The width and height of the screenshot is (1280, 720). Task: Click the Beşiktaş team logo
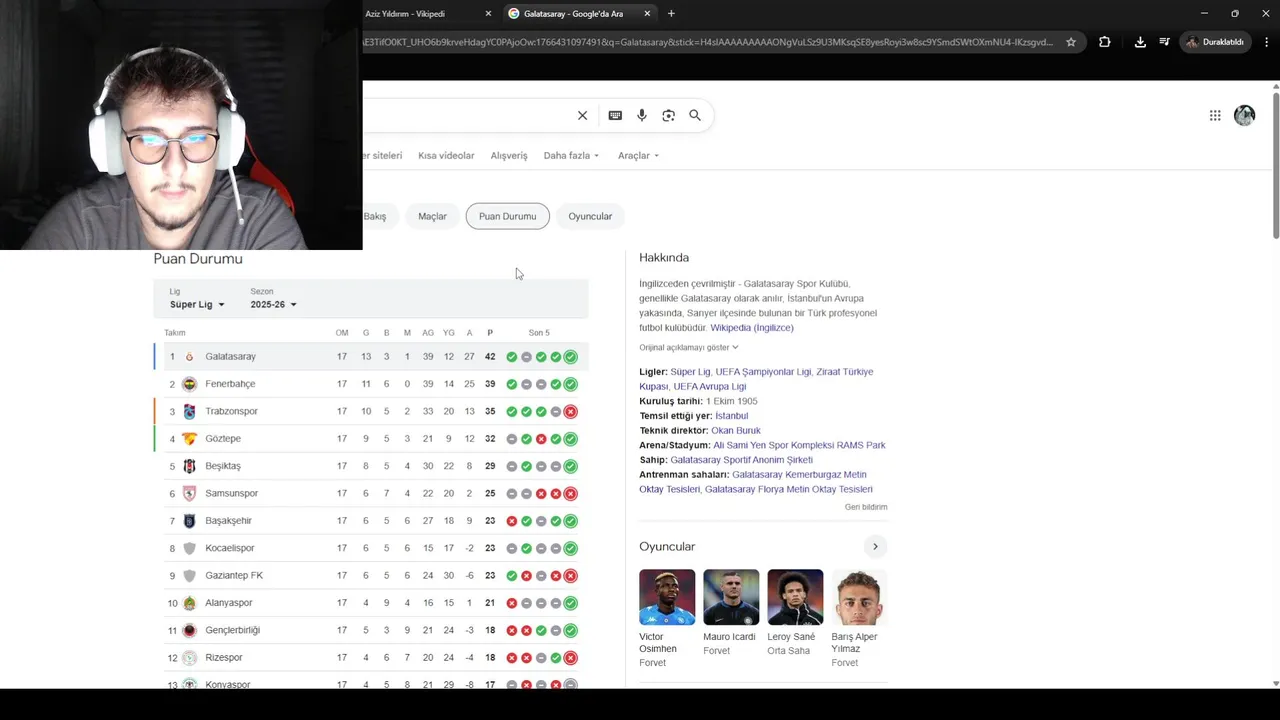tap(189, 466)
